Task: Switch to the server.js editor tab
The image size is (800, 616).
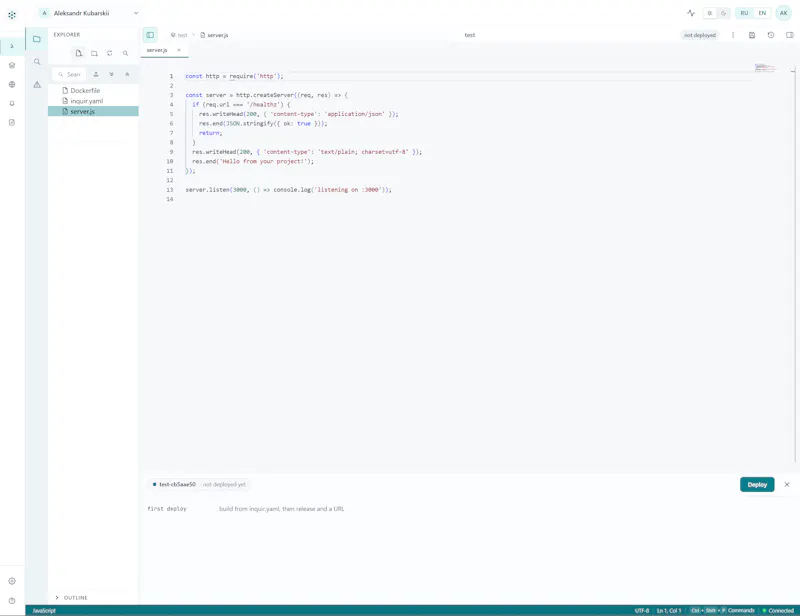Action: tap(157, 50)
